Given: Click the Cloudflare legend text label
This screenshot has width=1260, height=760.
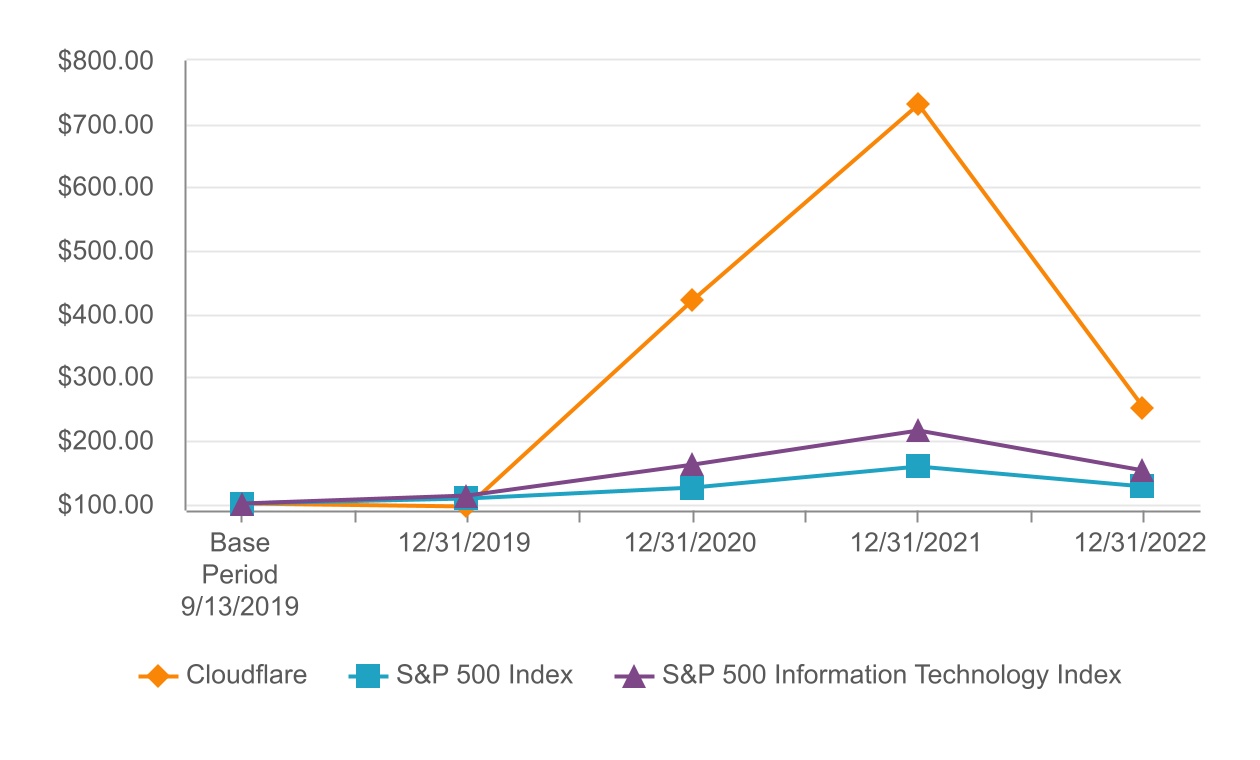Looking at the screenshot, I should (246, 675).
